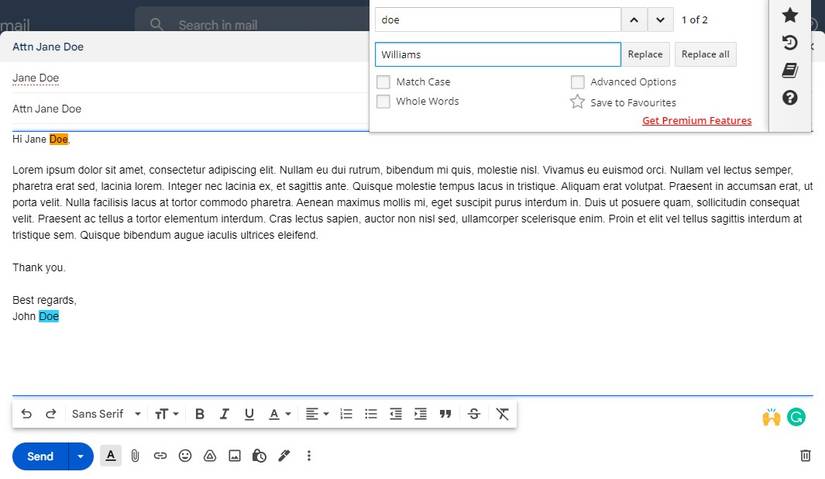
Task: Toggle Save to Favourites star
Action: point(577,102)
